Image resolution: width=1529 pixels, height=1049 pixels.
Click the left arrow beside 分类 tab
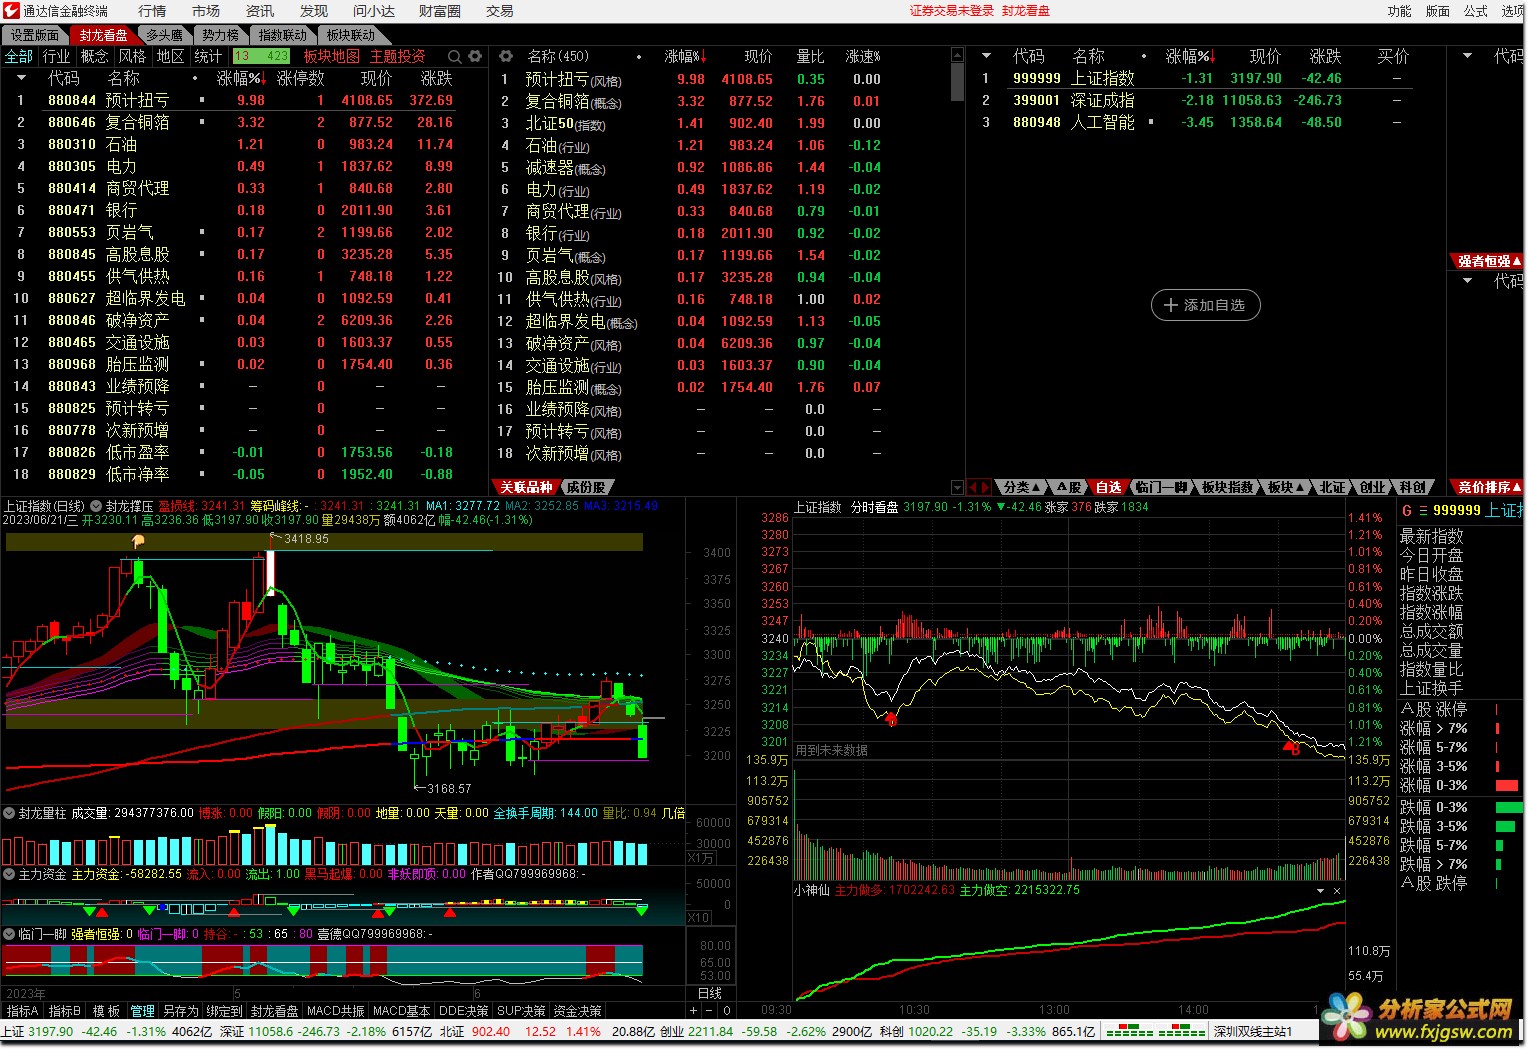click(x=972, y=487)
